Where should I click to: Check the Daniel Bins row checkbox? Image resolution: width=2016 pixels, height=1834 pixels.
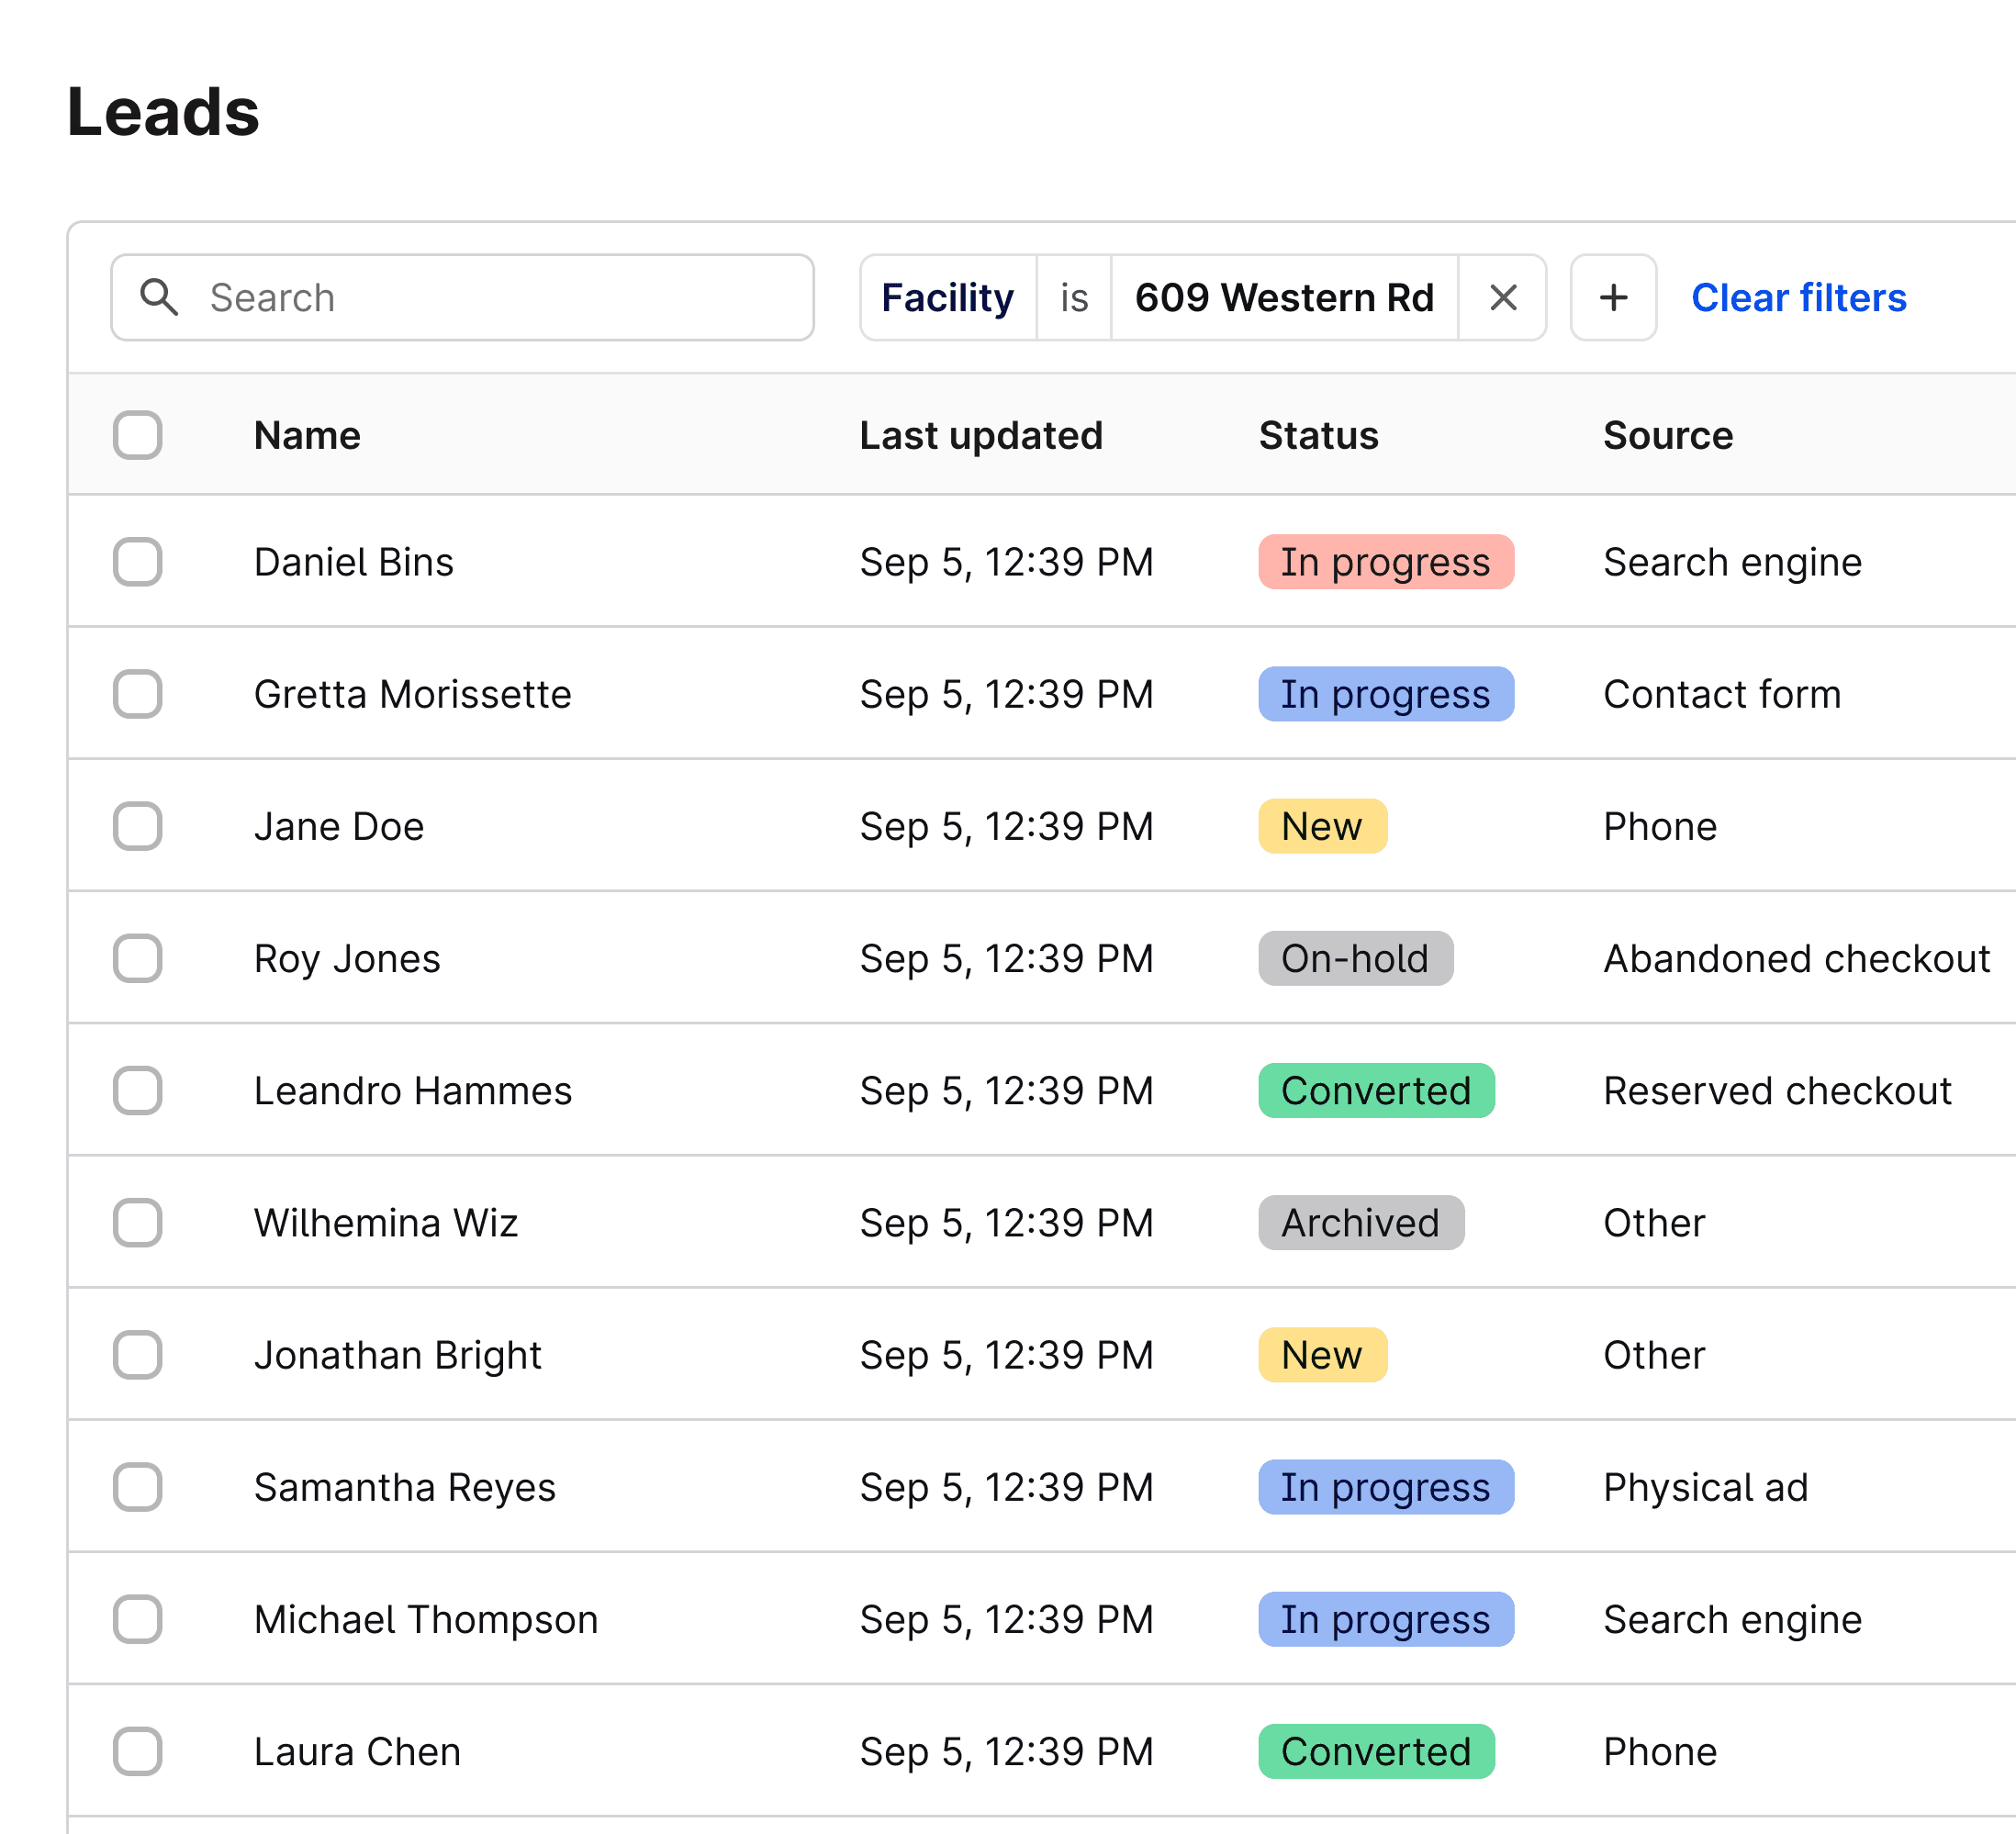click(x=138, y=562)
